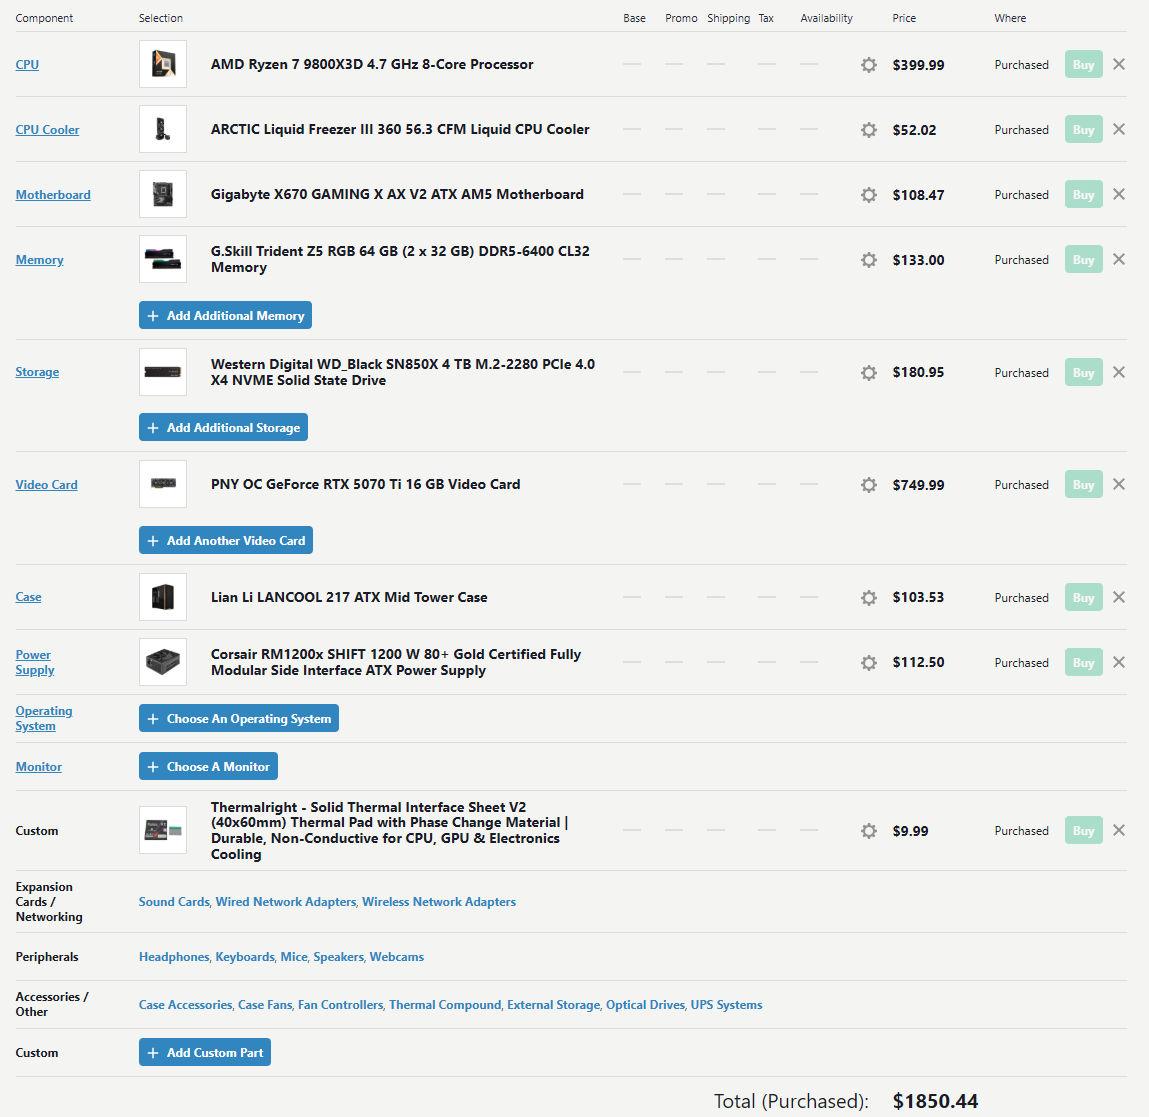Remove the ARCTIC Liquid Freezer cooler with X
Image resolution: width=1149 pixels, height=1117 pixels.
pyautogui.click(x=1118, y=129)
